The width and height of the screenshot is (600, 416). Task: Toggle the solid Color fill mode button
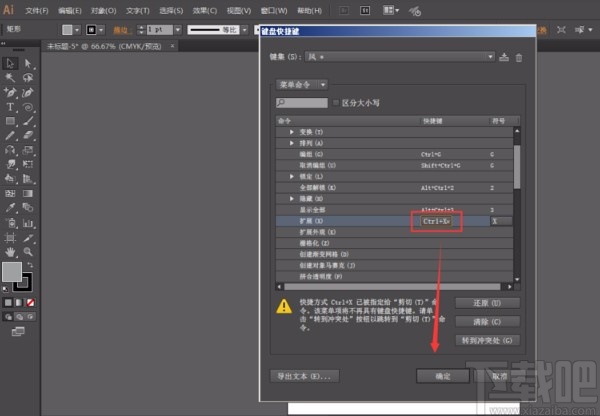coord(8,303)
